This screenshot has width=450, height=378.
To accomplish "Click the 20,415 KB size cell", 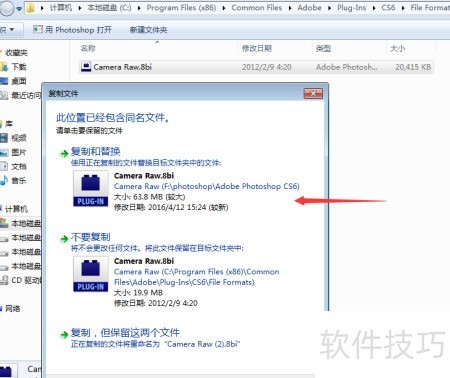I will (x=413, y=67).
